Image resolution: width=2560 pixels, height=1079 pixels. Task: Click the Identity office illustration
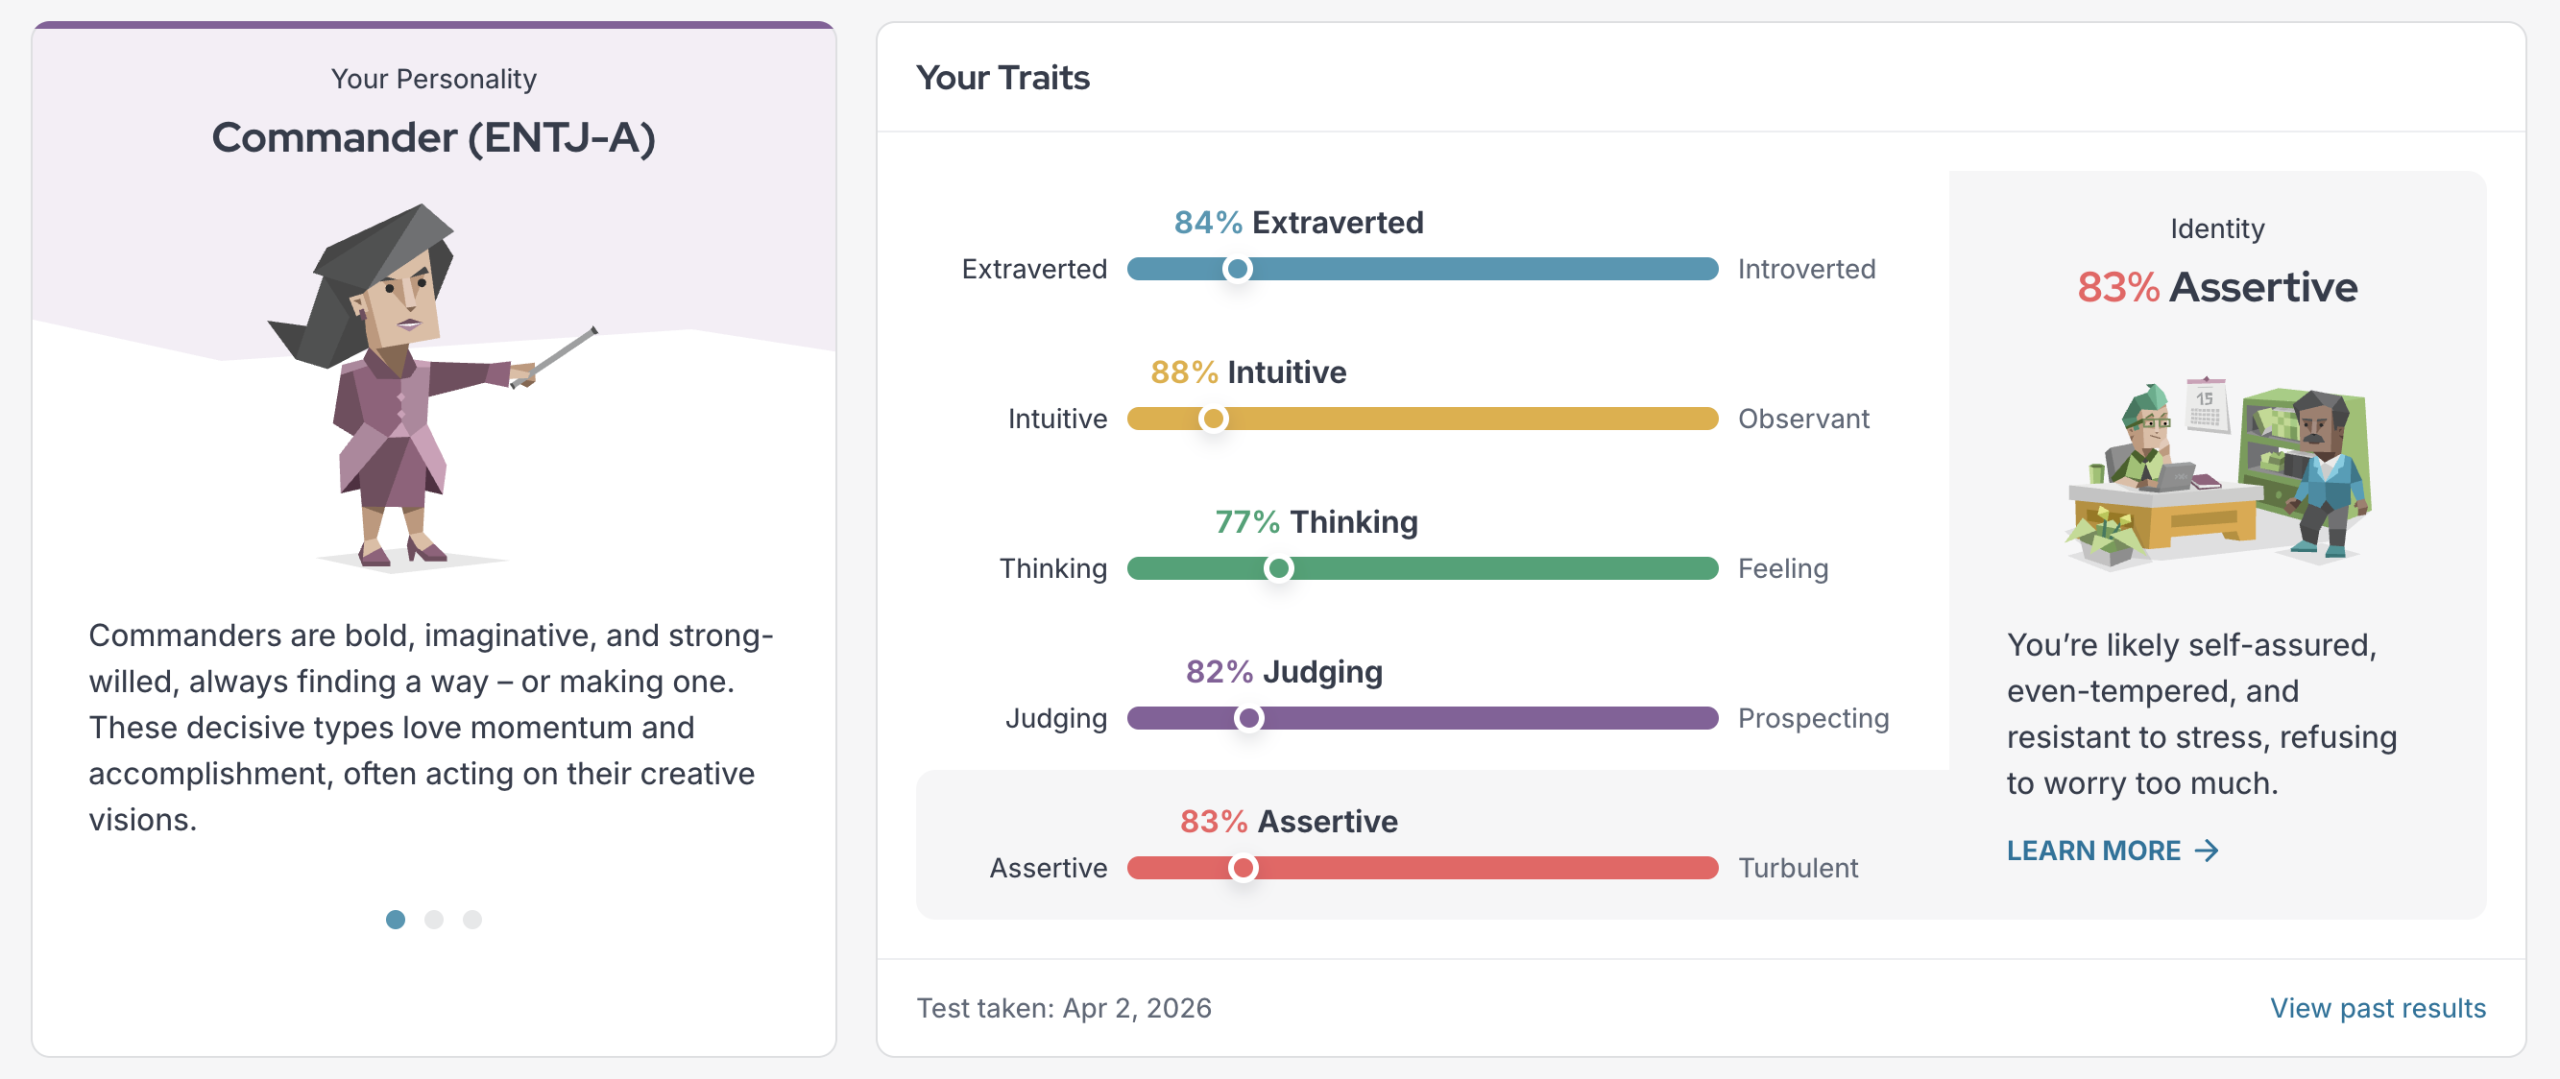2218,472
